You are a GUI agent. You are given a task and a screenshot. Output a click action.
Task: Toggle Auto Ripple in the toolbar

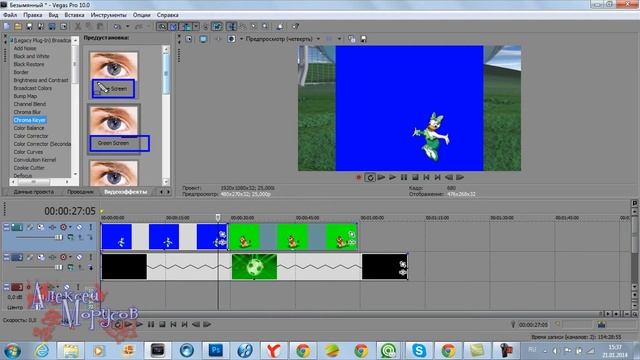[187, 27]
